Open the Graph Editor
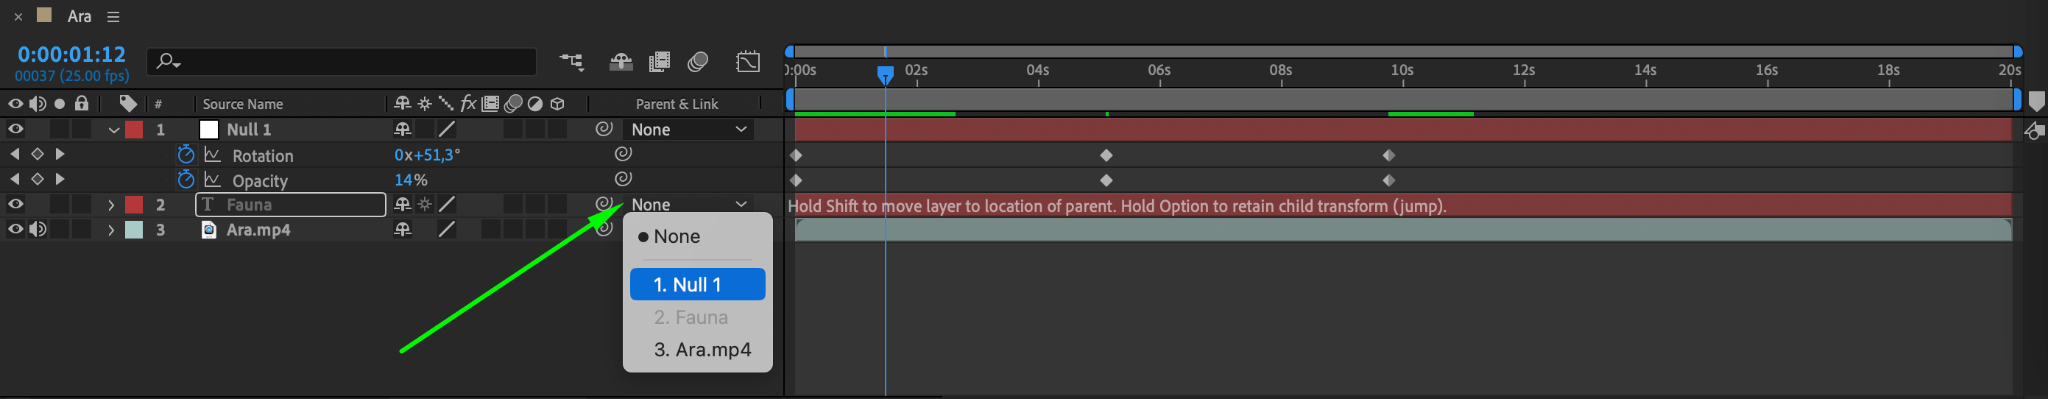Screen dimensions: 2048x399 pos(748,62)
